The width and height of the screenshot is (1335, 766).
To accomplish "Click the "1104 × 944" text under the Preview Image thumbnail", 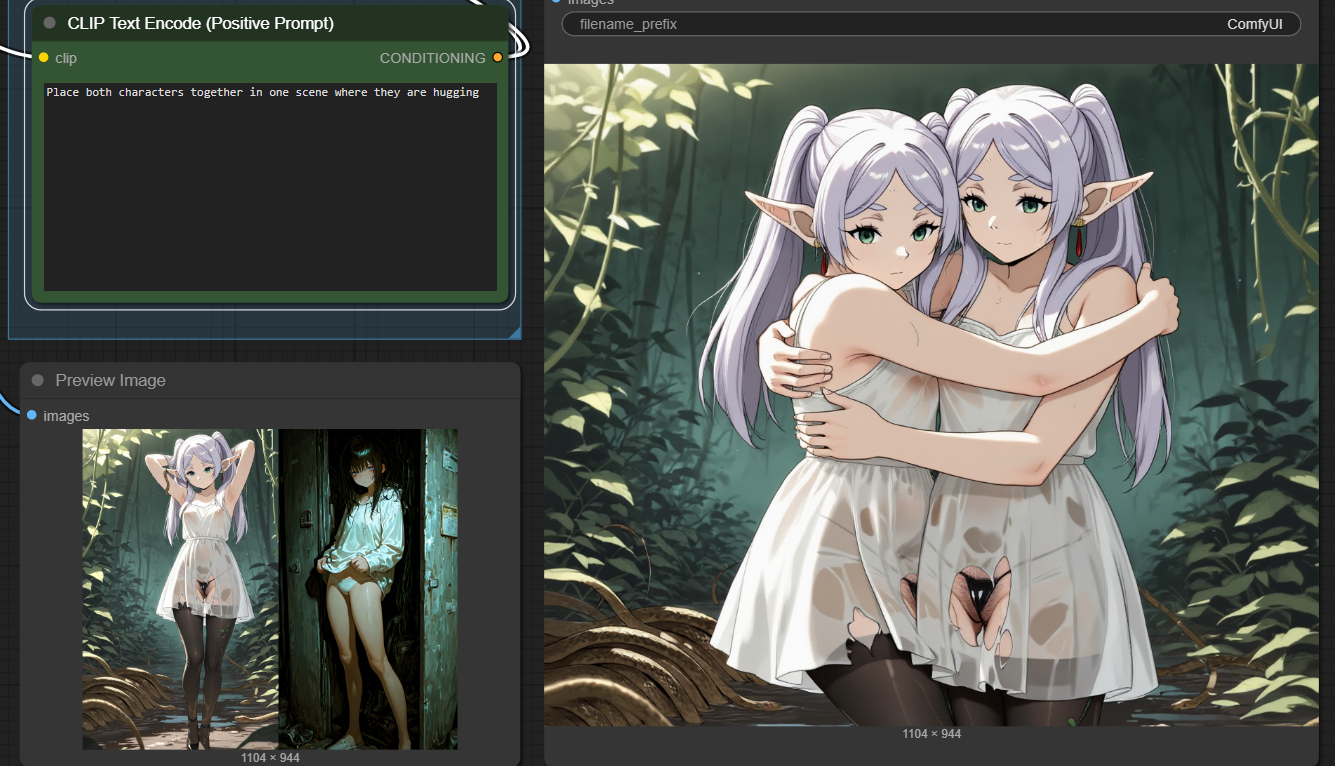I will pos(270,757).
